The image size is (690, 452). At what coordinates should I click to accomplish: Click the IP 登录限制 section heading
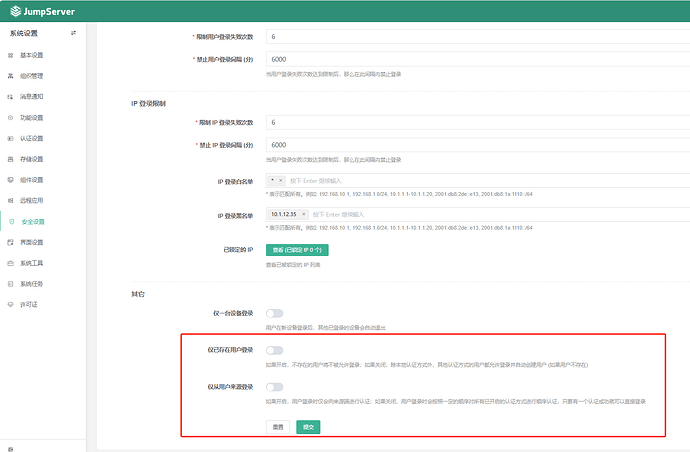point(148,104)
